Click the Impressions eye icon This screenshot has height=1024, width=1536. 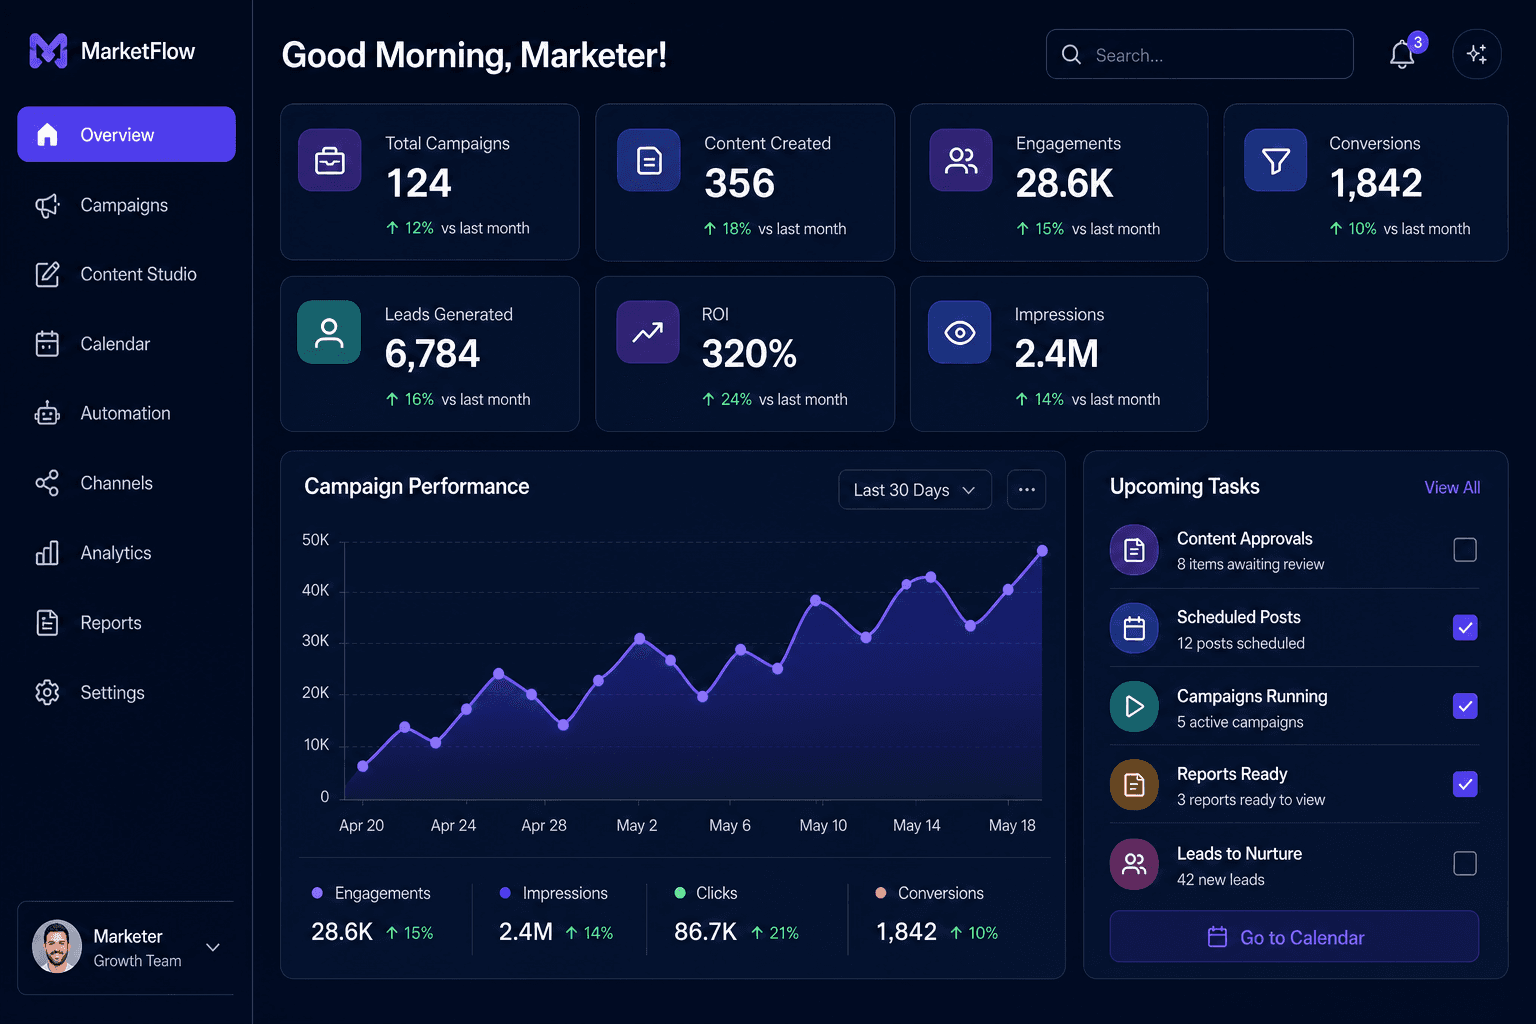(960, 332)
